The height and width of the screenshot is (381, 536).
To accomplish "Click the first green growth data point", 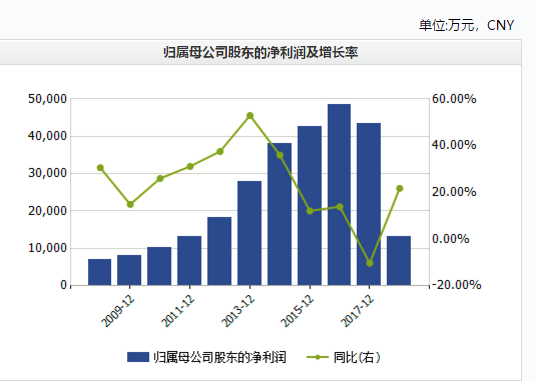I will tap(100, 168).
